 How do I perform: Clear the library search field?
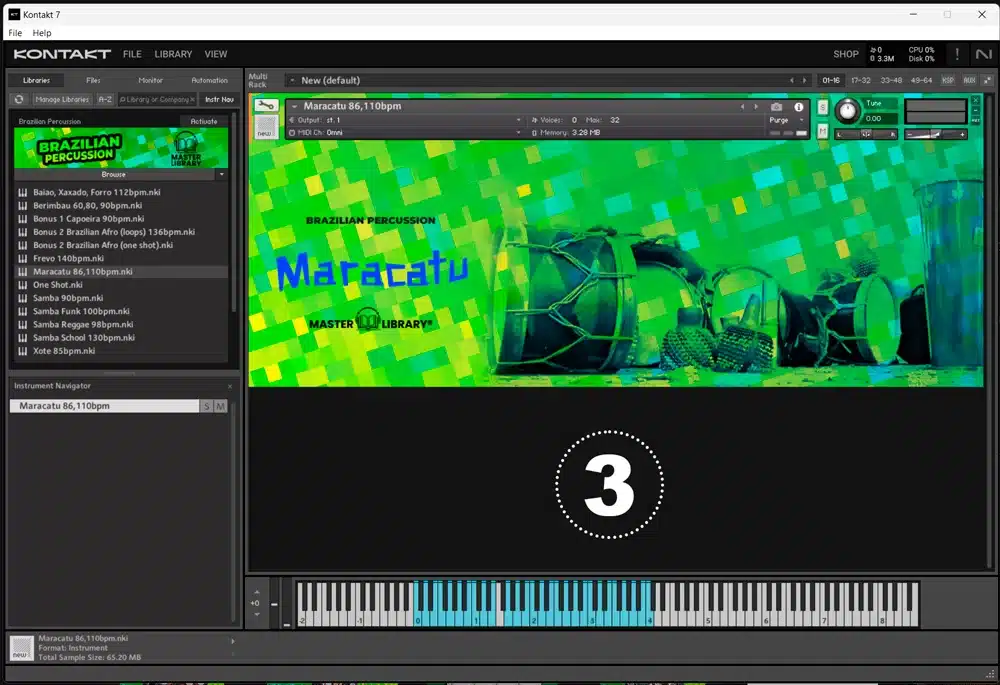click(x=193, y=99)
